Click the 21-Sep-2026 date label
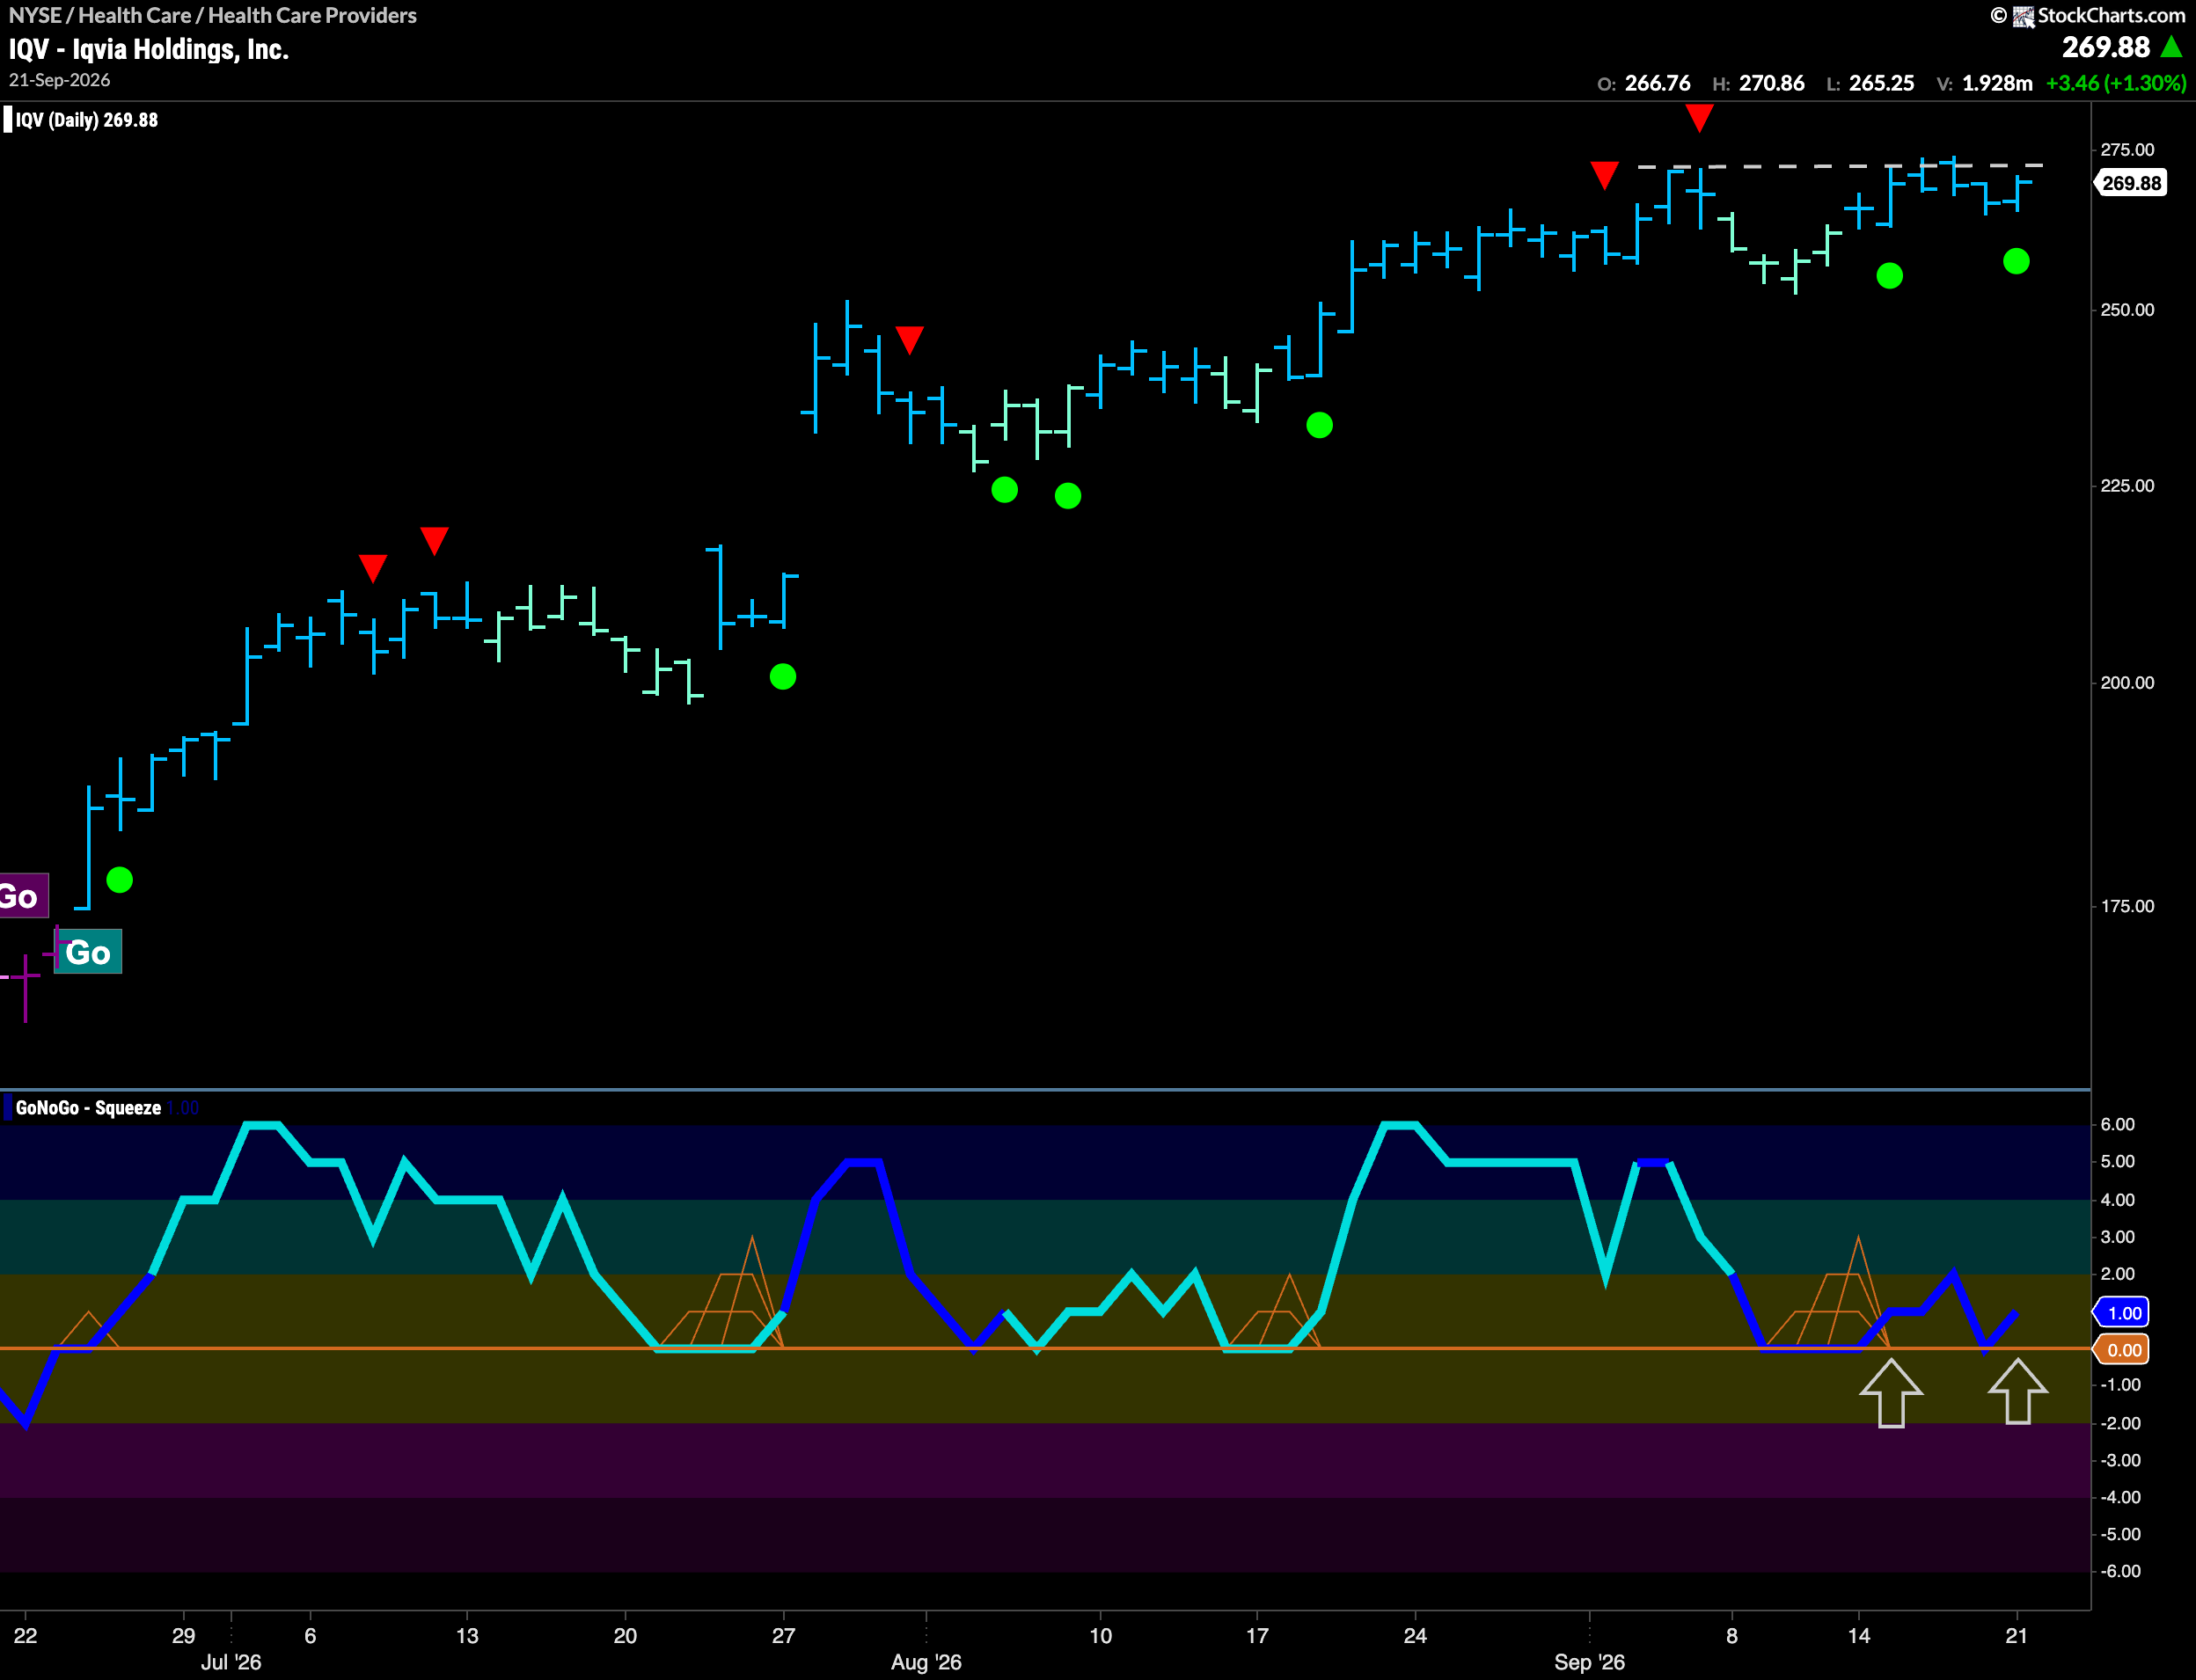The height and width of the screenshot is (1680, 2196). pyautogui.click(x=59, y=80)
